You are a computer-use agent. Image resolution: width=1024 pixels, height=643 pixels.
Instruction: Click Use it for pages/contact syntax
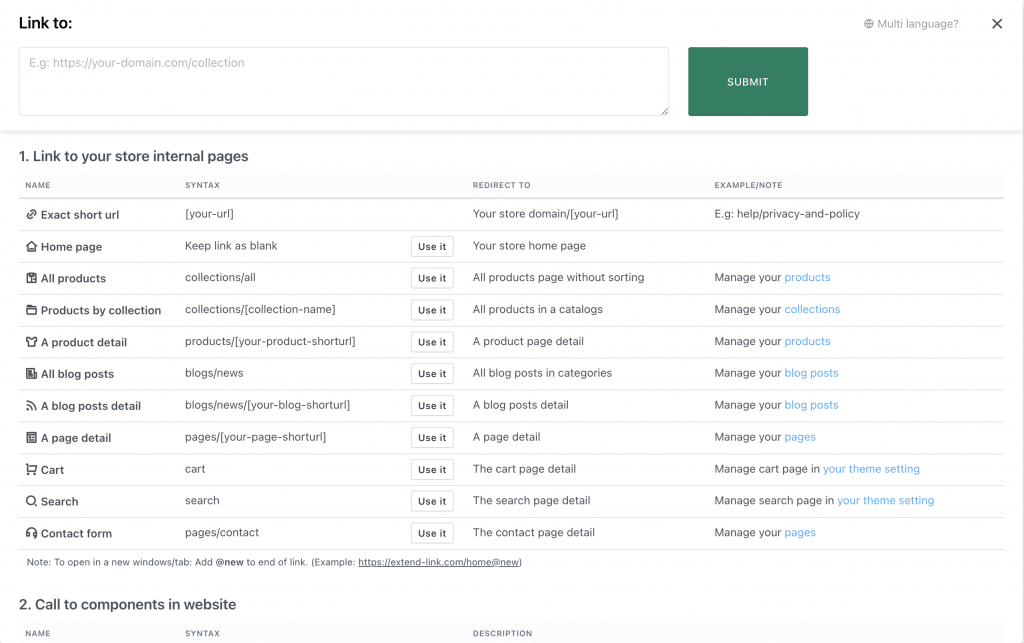coord(432,533)
